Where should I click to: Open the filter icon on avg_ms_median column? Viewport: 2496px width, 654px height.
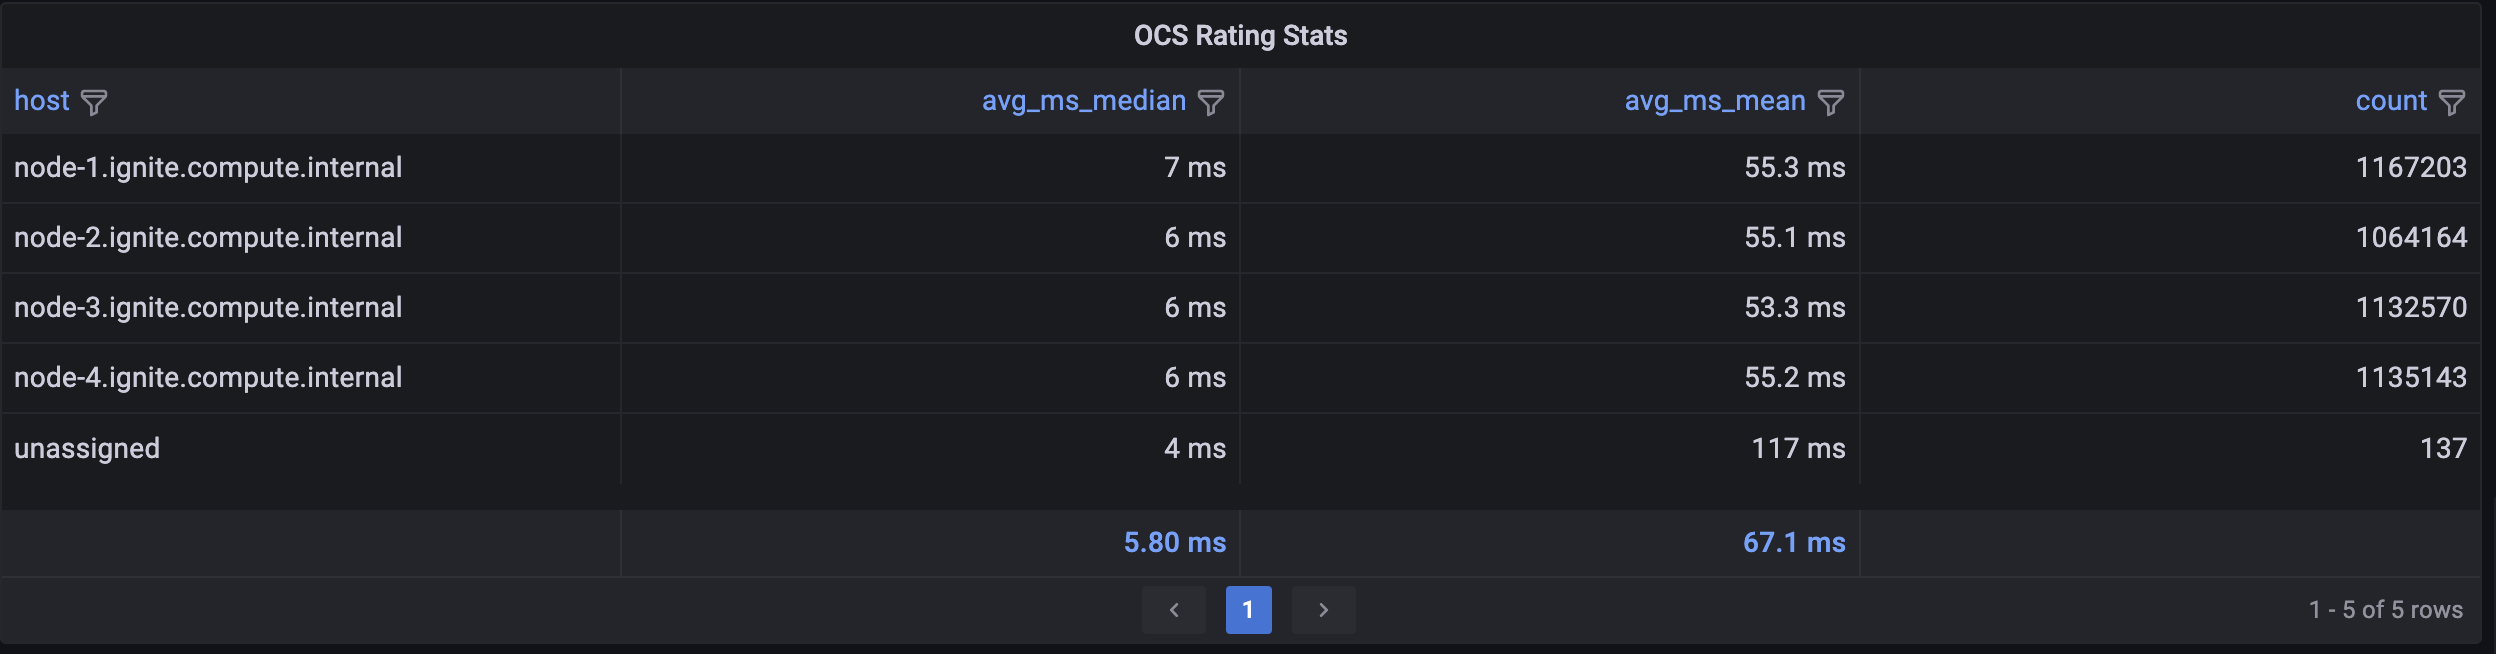(1211, 101)
